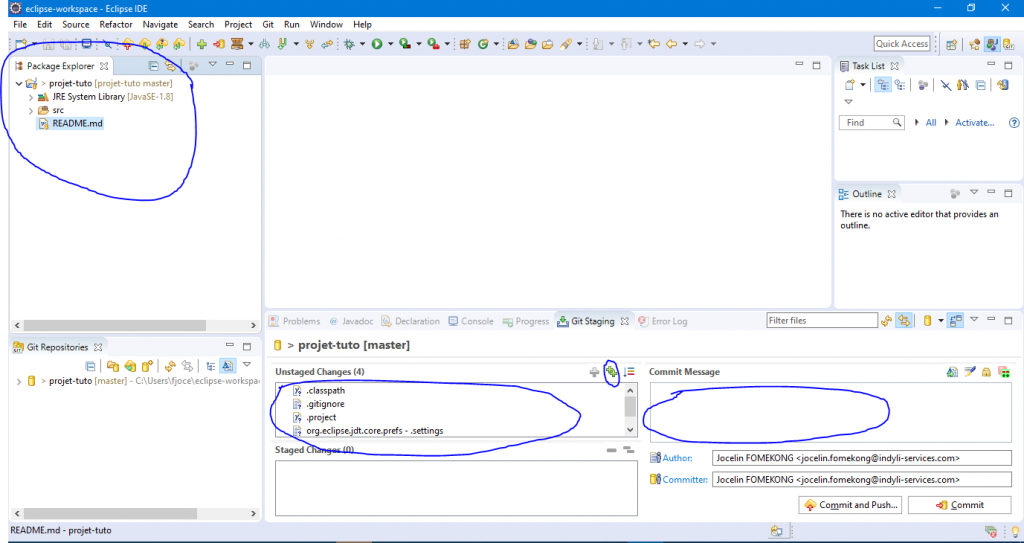The image size is (1024, 543).
Task: Toggle Add Signed-off-by icon
Action: coord(970,372)
